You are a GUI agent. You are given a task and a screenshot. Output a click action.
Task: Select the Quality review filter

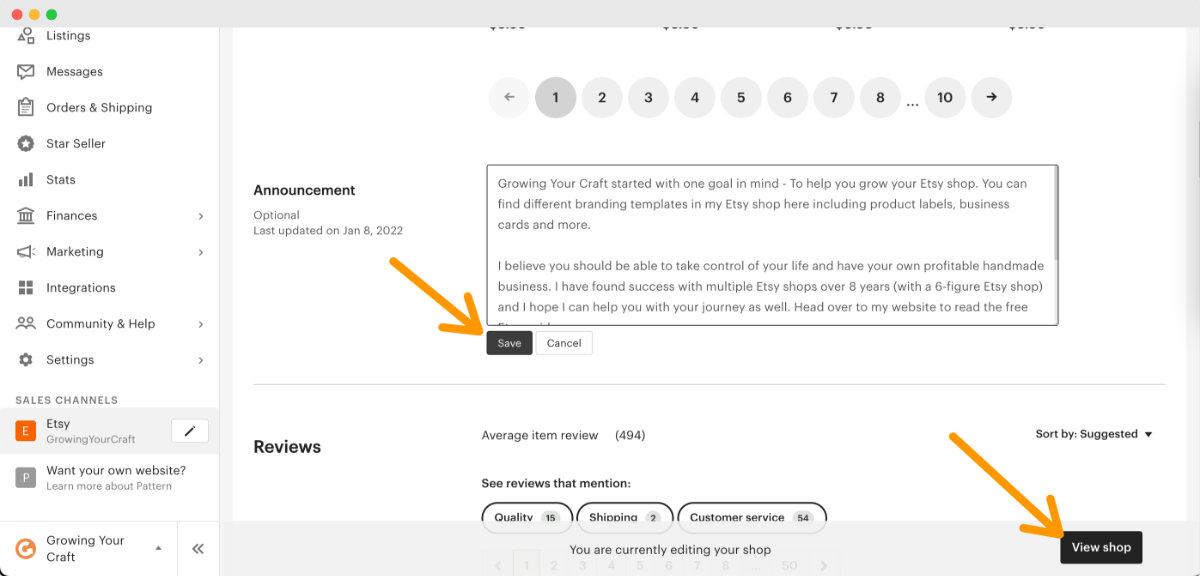click(x=527, y=517)
